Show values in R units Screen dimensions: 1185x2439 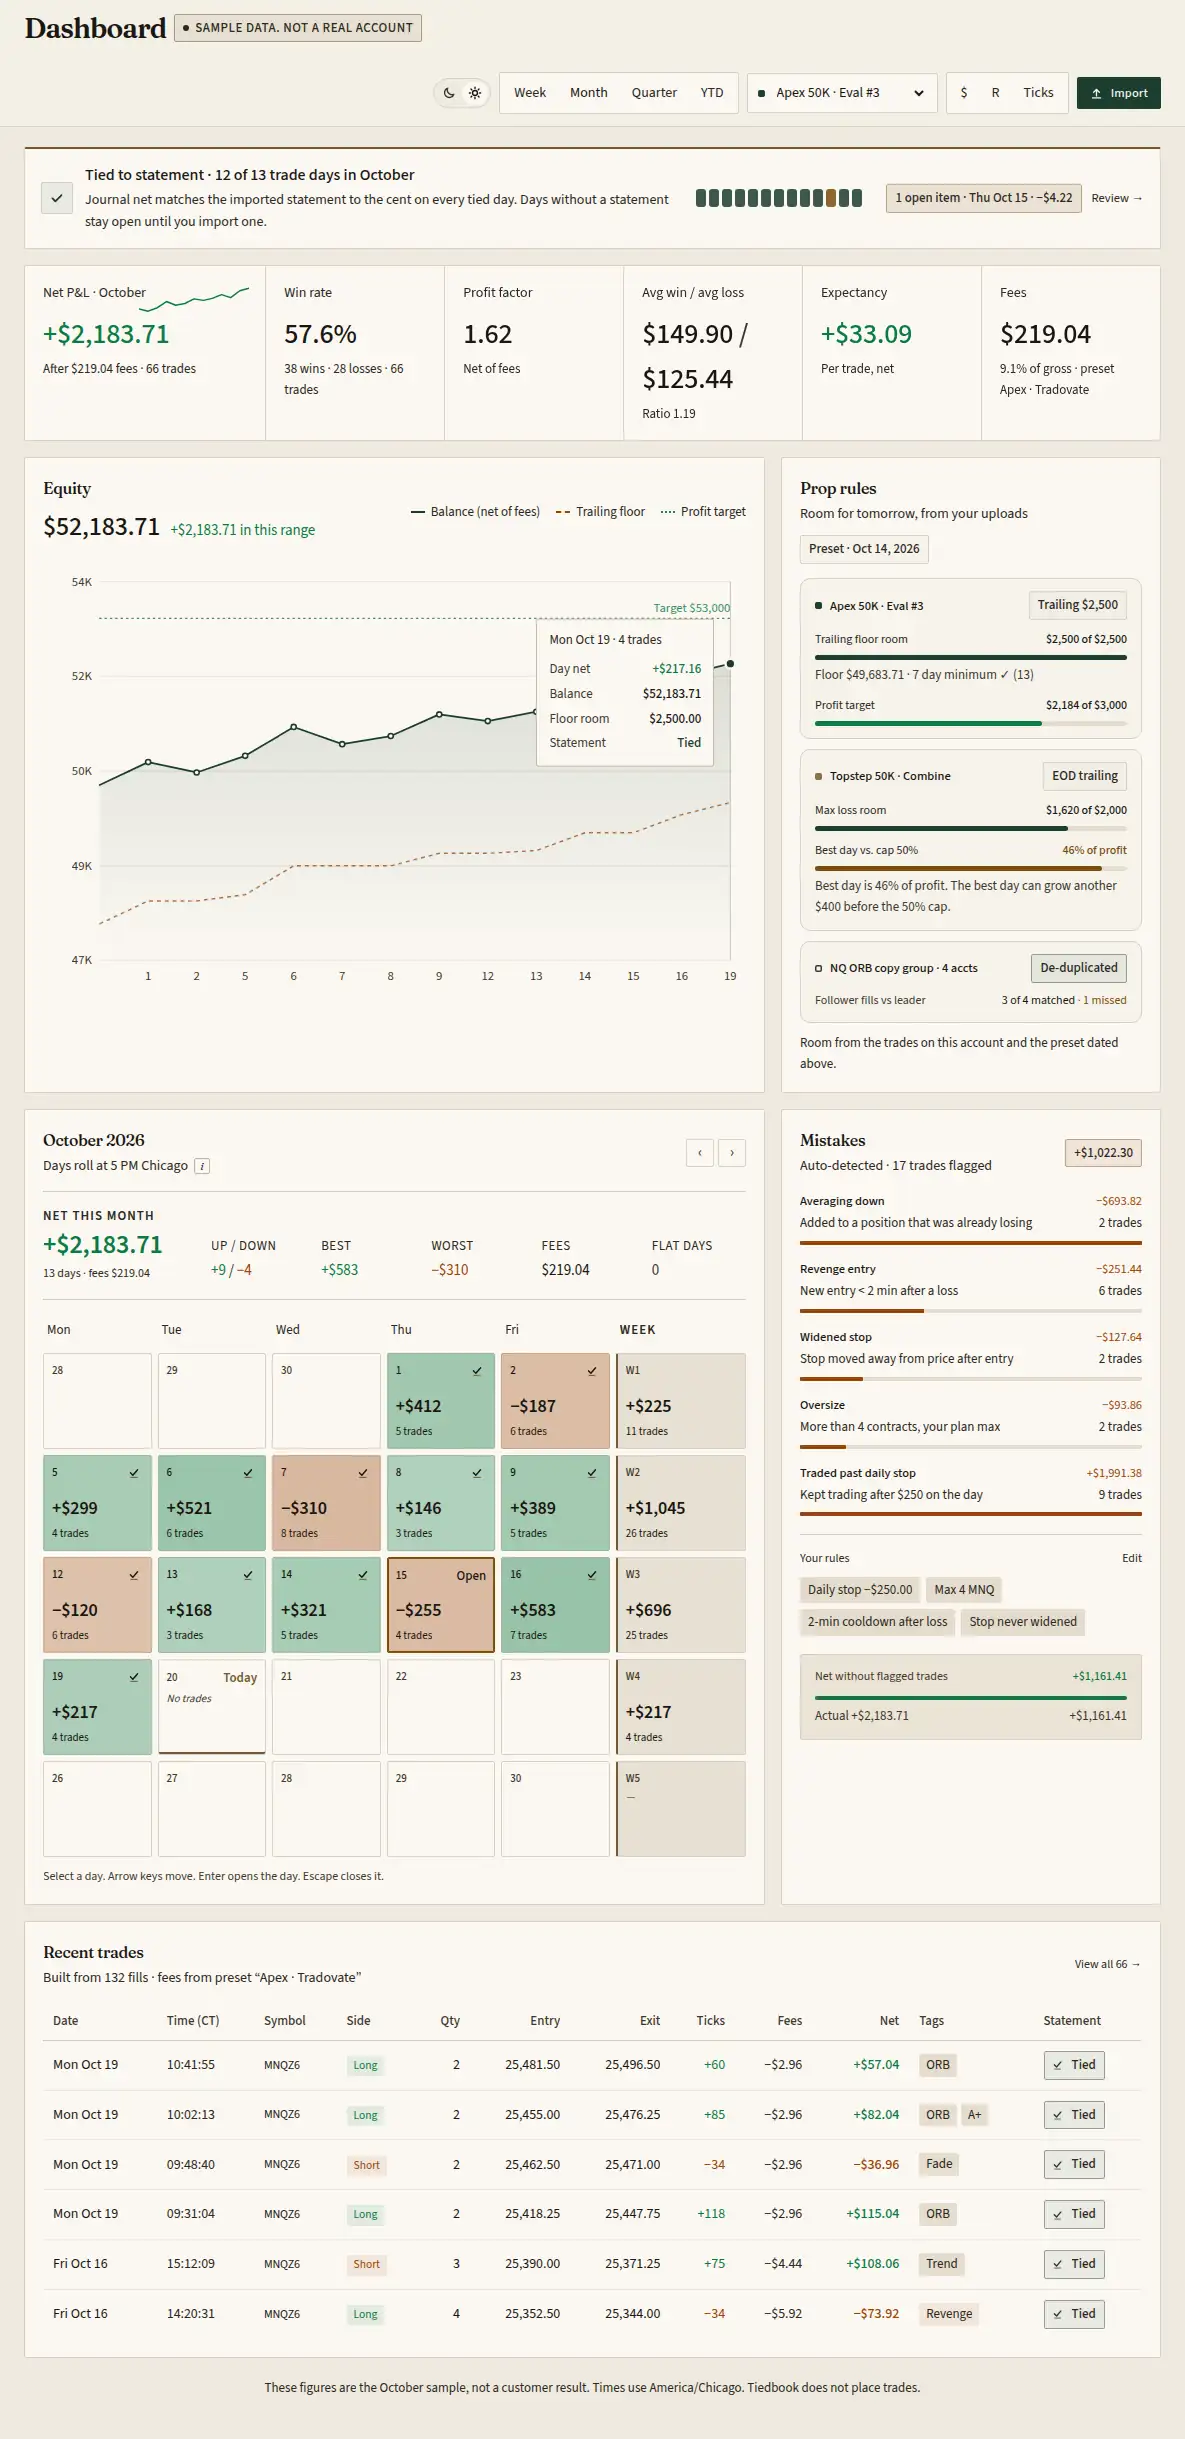tap(996, 93)
